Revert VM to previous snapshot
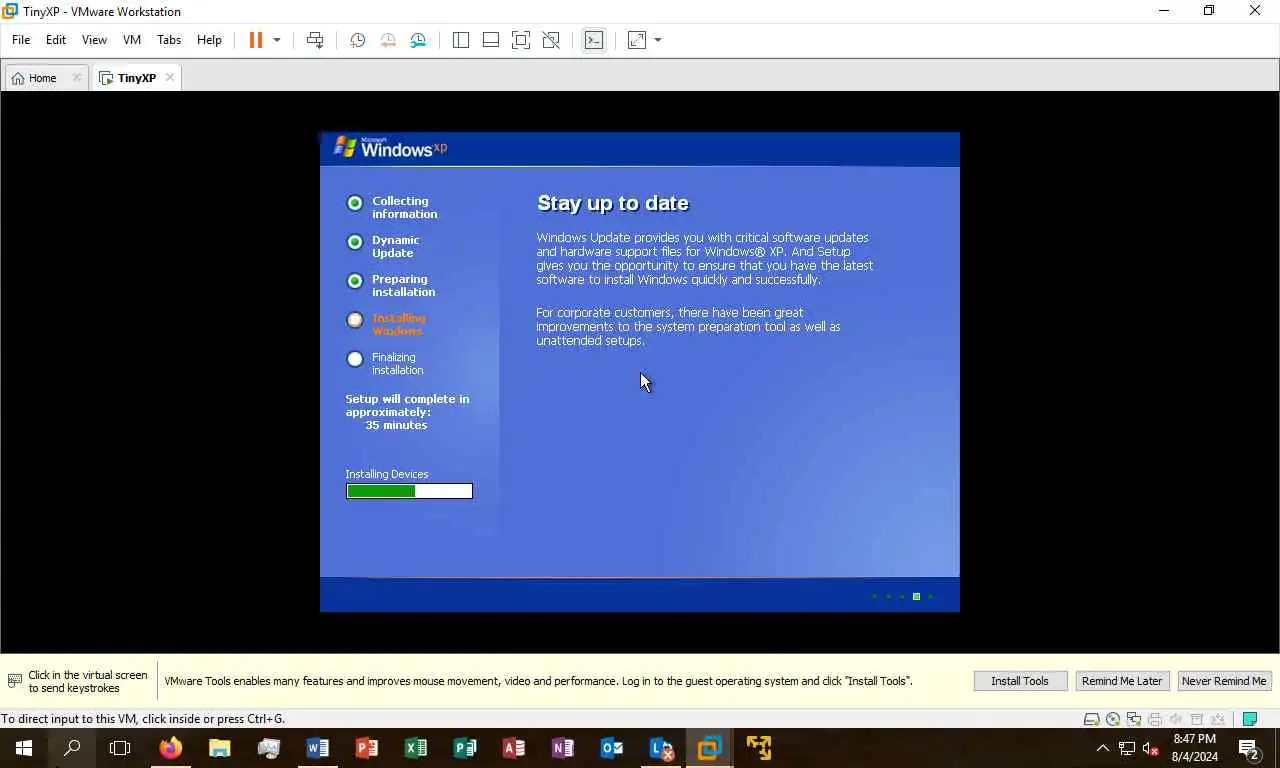The image size is (1280, 768). (x=388, y=40)
